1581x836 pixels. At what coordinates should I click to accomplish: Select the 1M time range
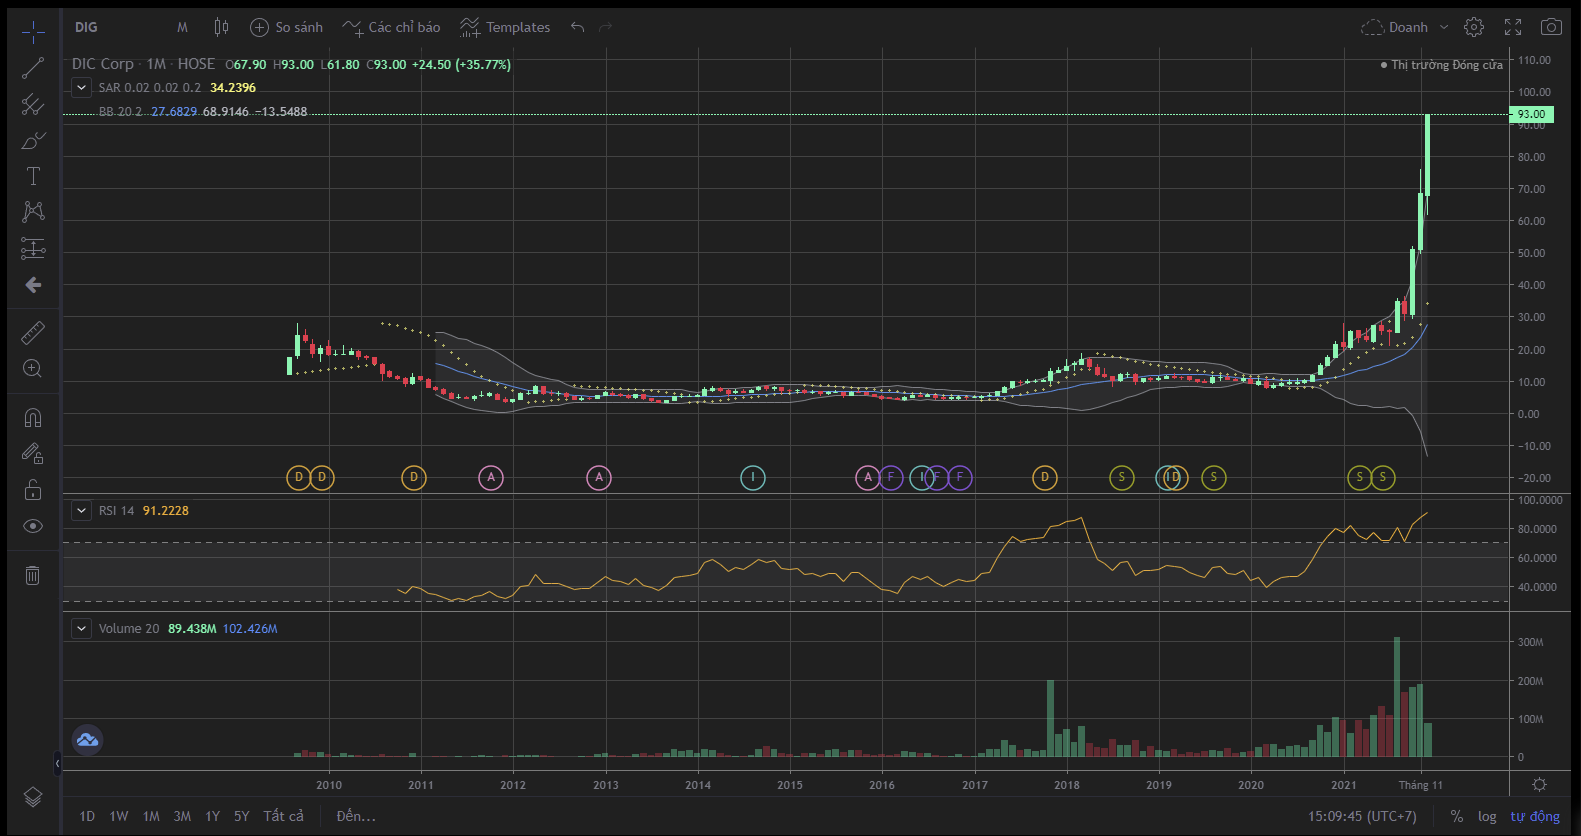[151, 816]
